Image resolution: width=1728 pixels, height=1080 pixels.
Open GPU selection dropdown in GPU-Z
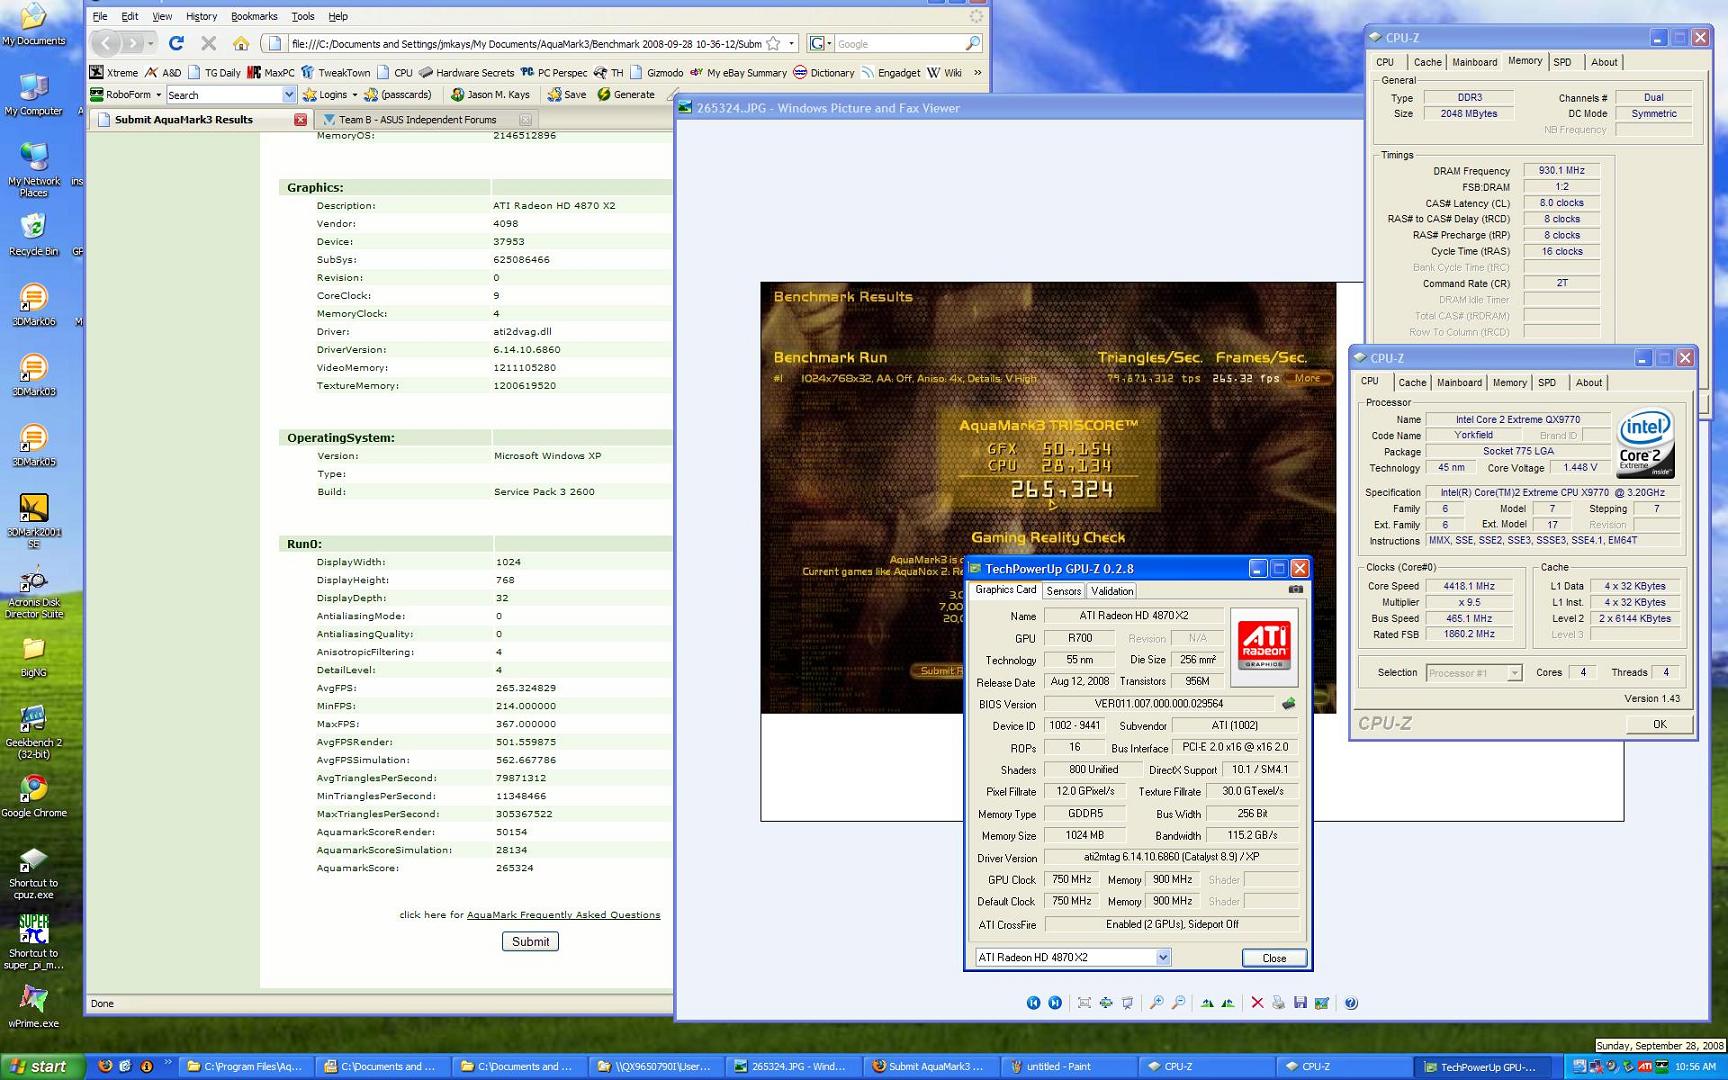1163,958
